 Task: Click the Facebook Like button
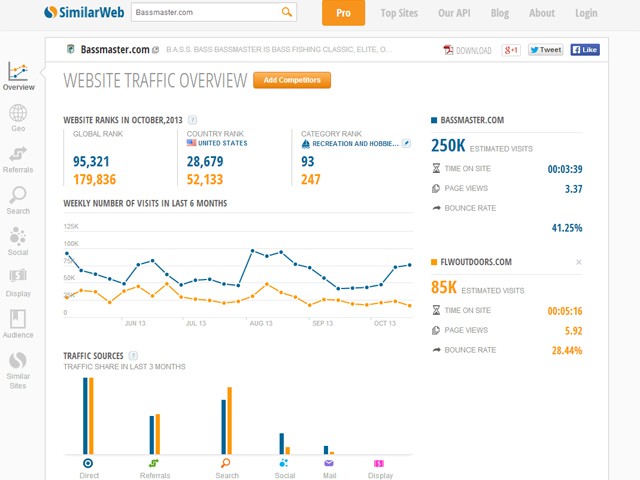pyautogui.click(x=585, y=50)
